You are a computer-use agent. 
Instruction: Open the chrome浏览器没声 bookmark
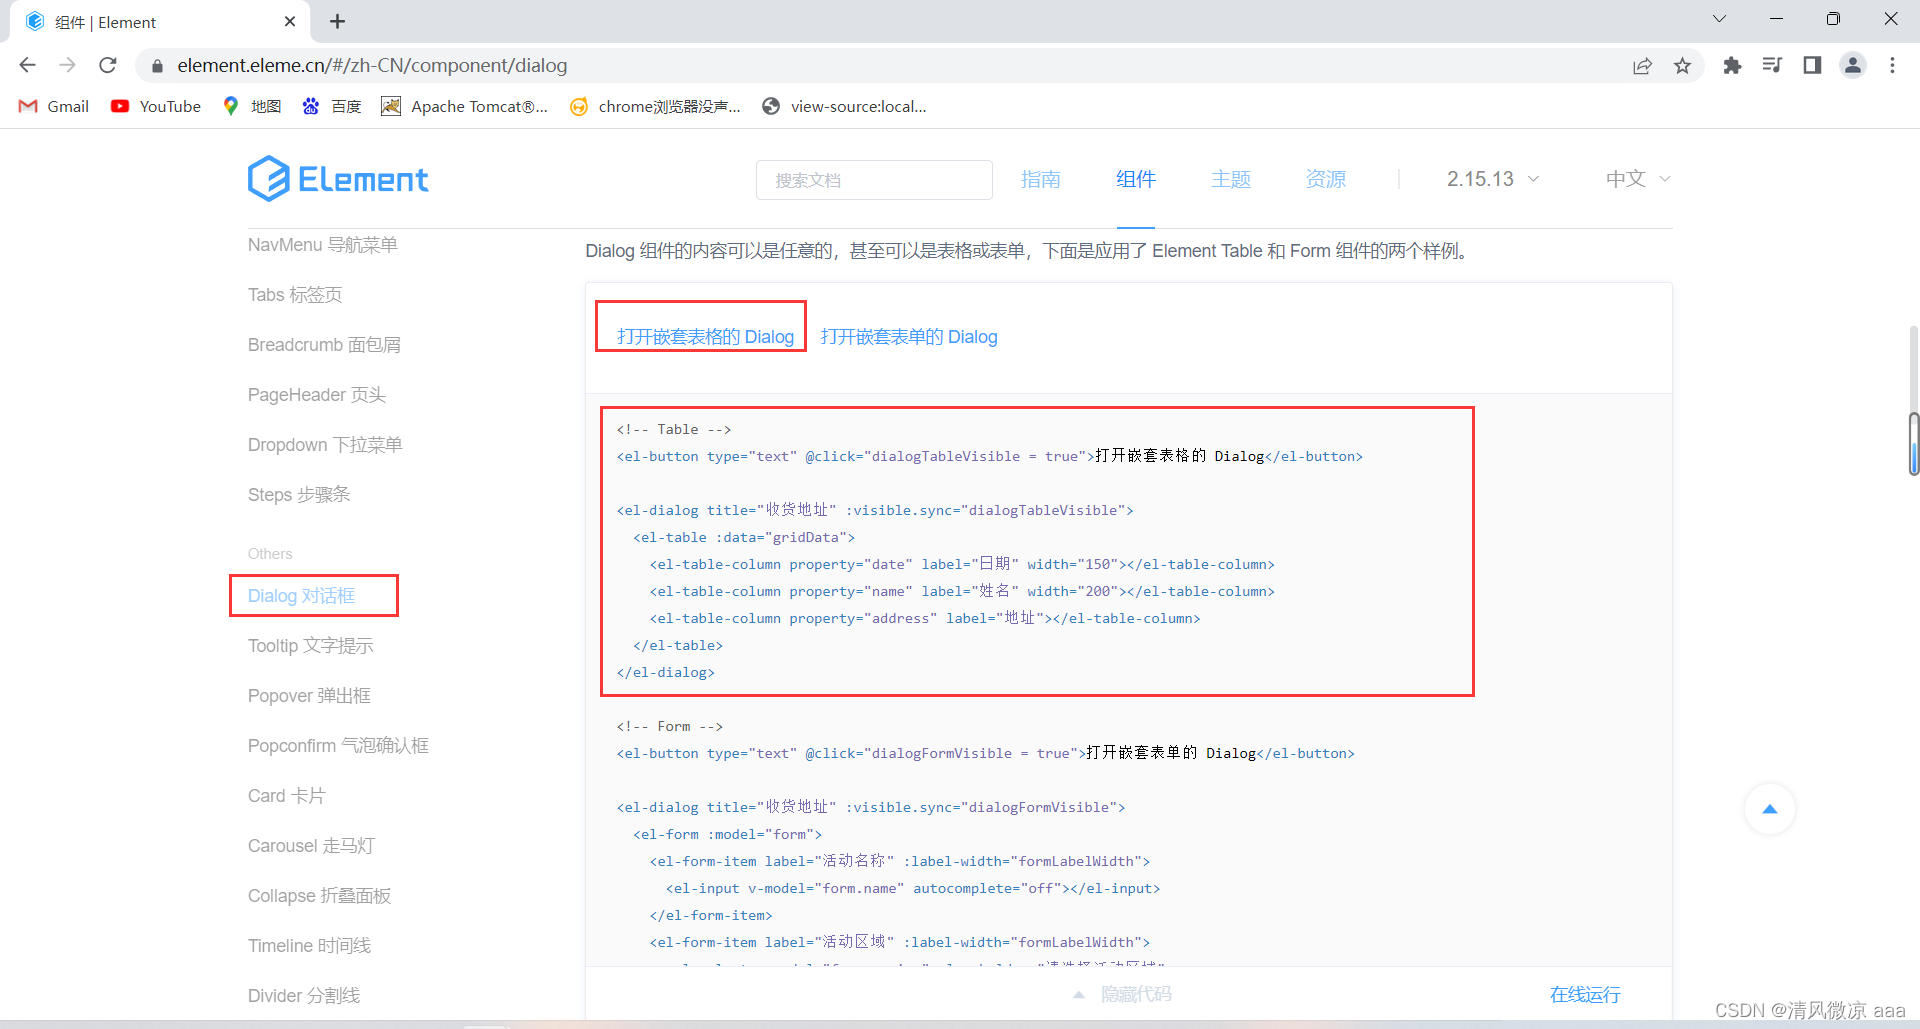pyautogui.click(x=655, y=106)
